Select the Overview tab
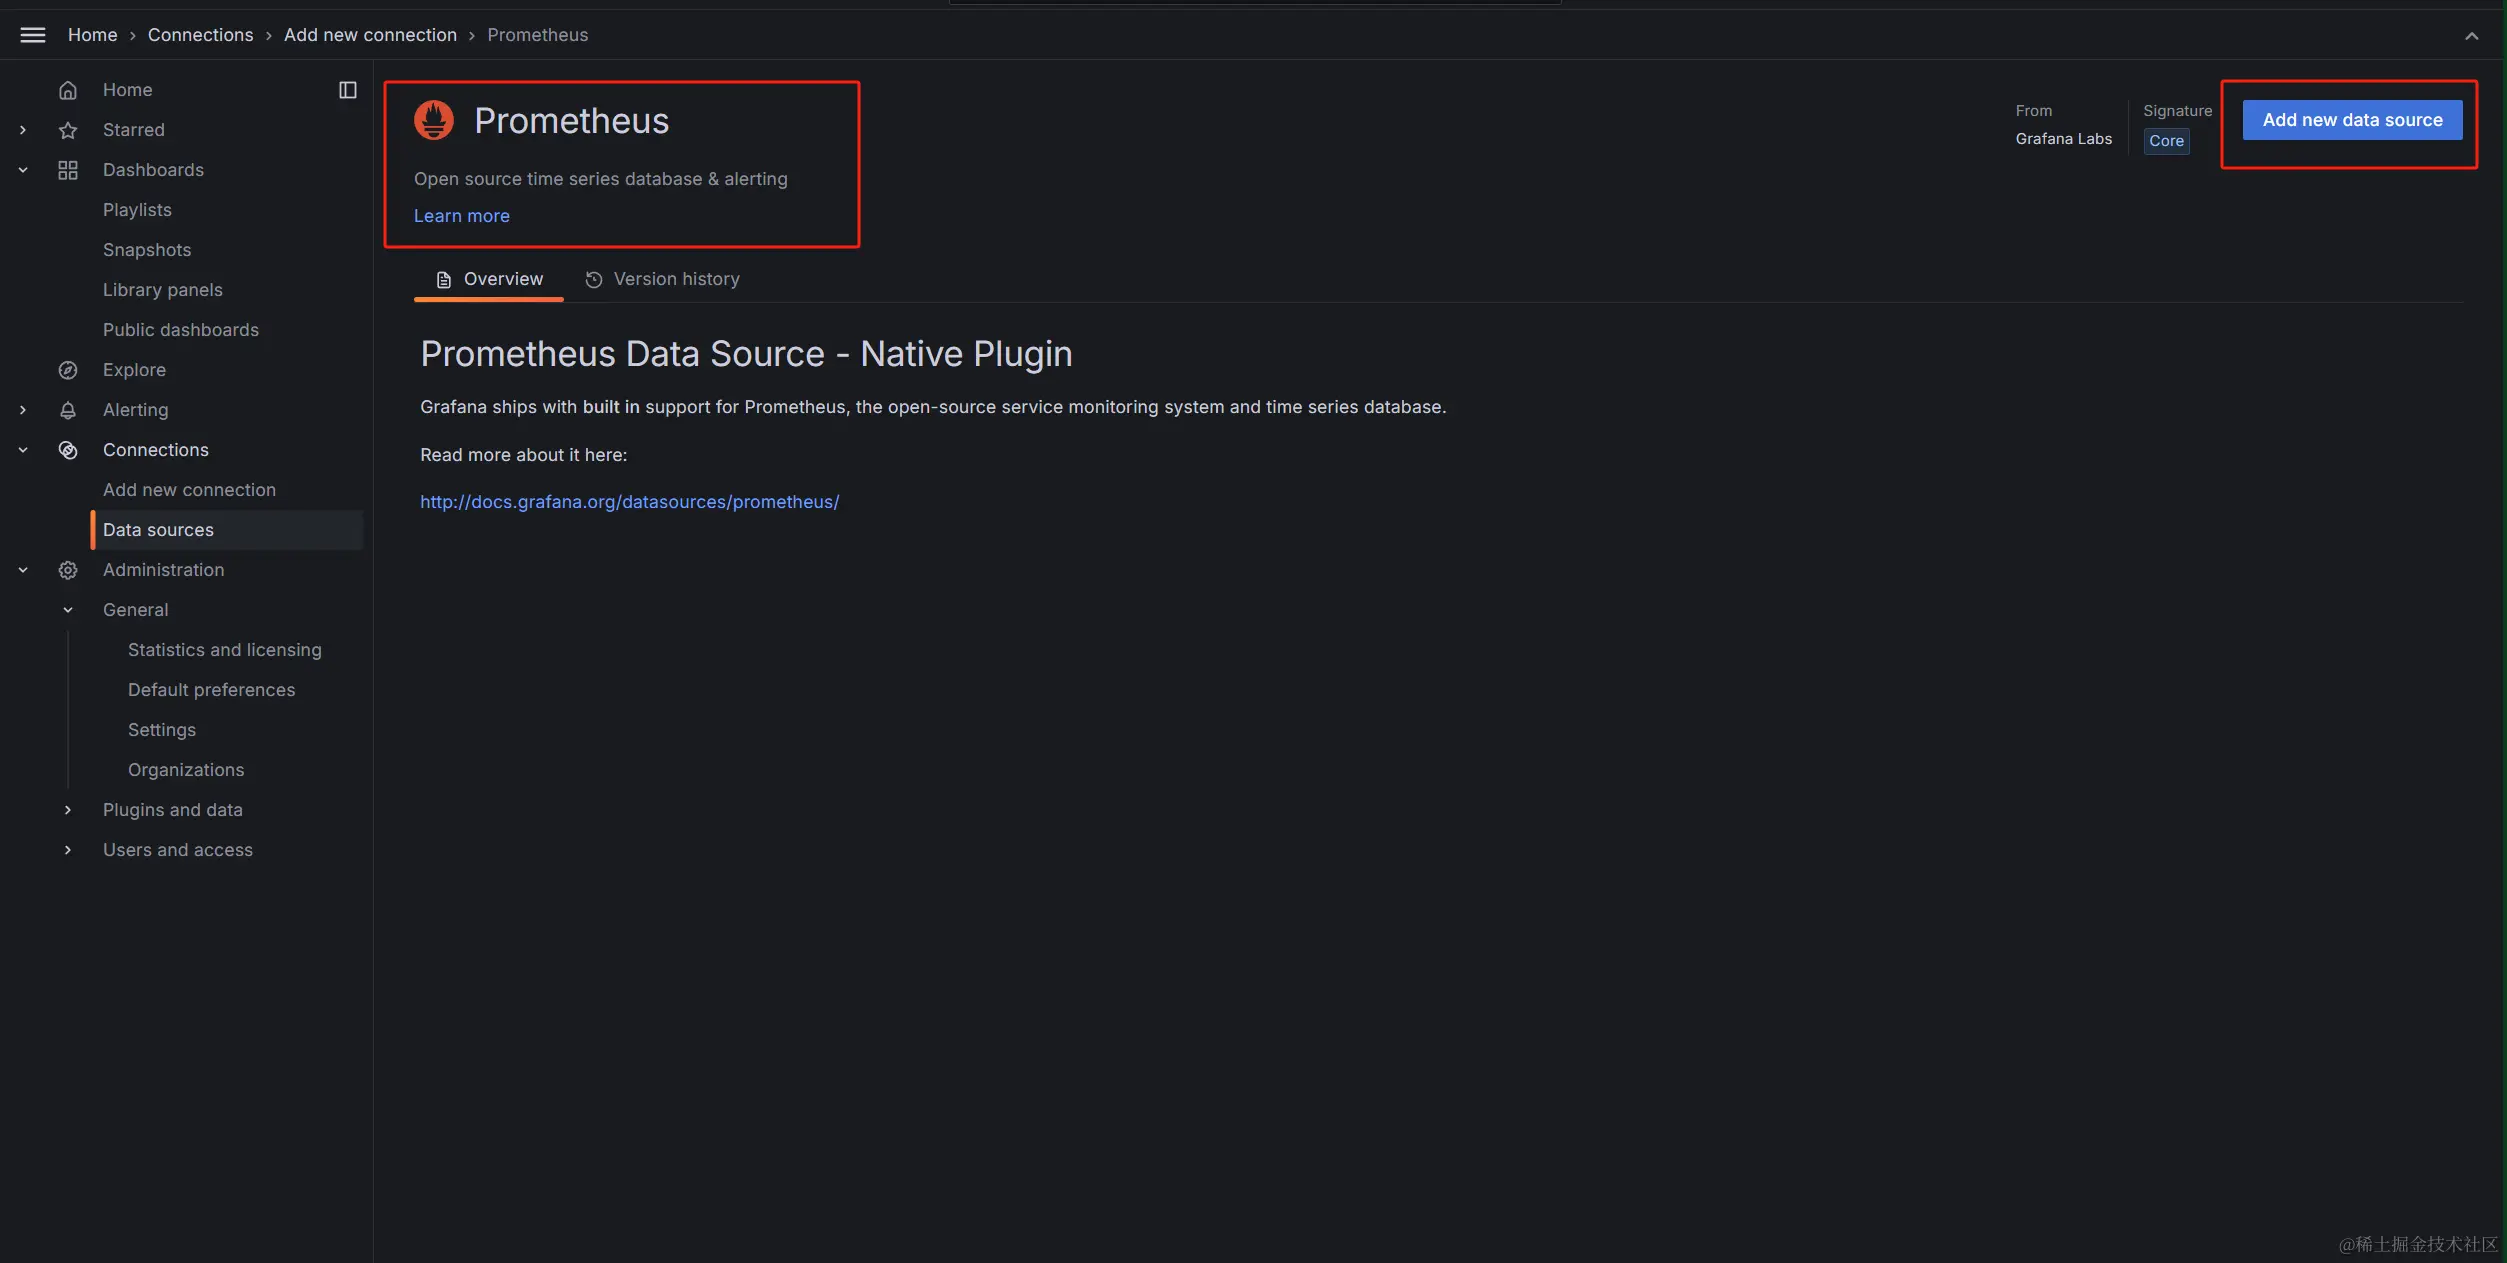The height and width of the screenshot is (1263, 2507). [490, 279]
